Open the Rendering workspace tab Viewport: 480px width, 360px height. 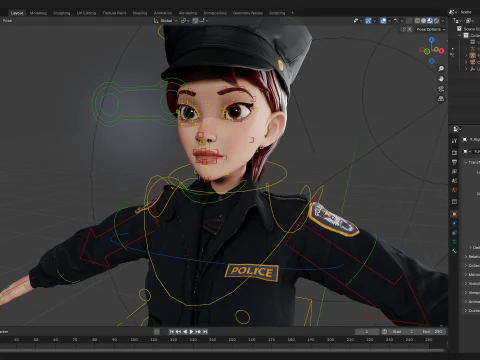188,13
